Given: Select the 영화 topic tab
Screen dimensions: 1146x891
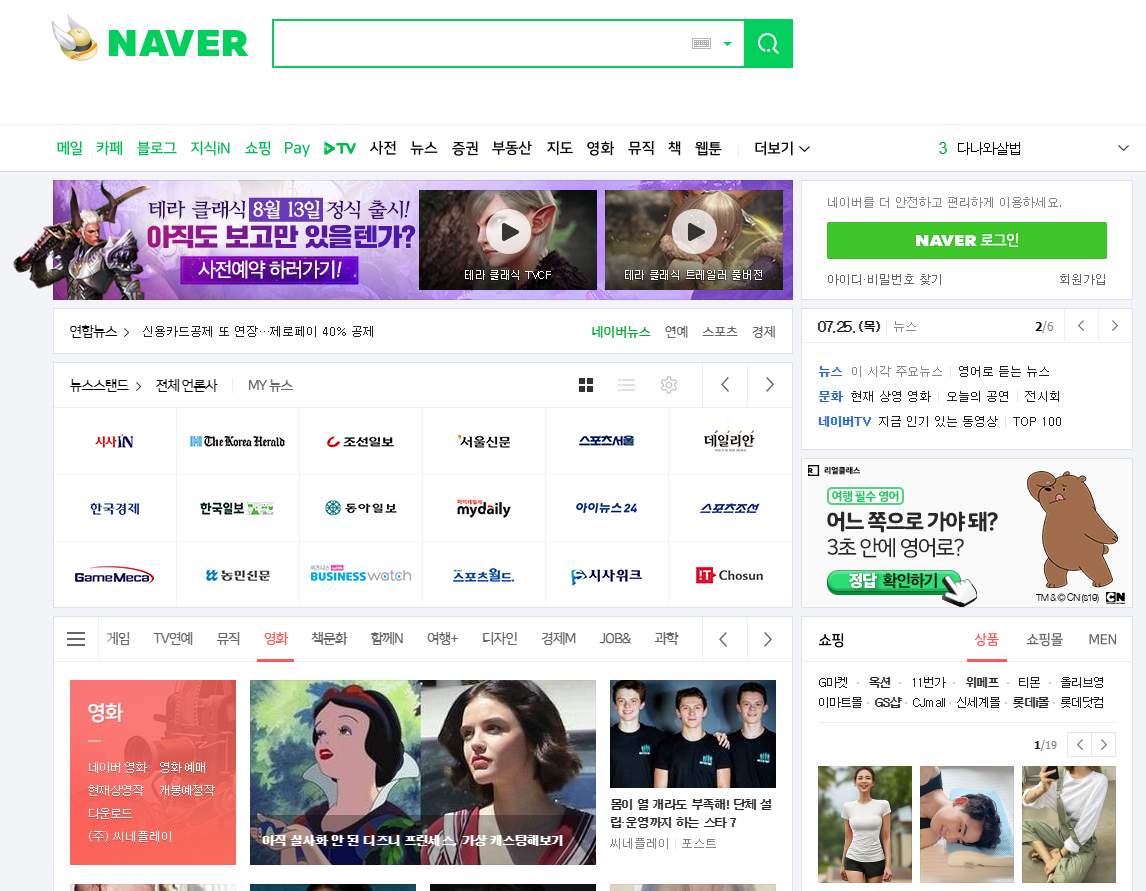Looking at the screenshot, I should coord(276,639).
